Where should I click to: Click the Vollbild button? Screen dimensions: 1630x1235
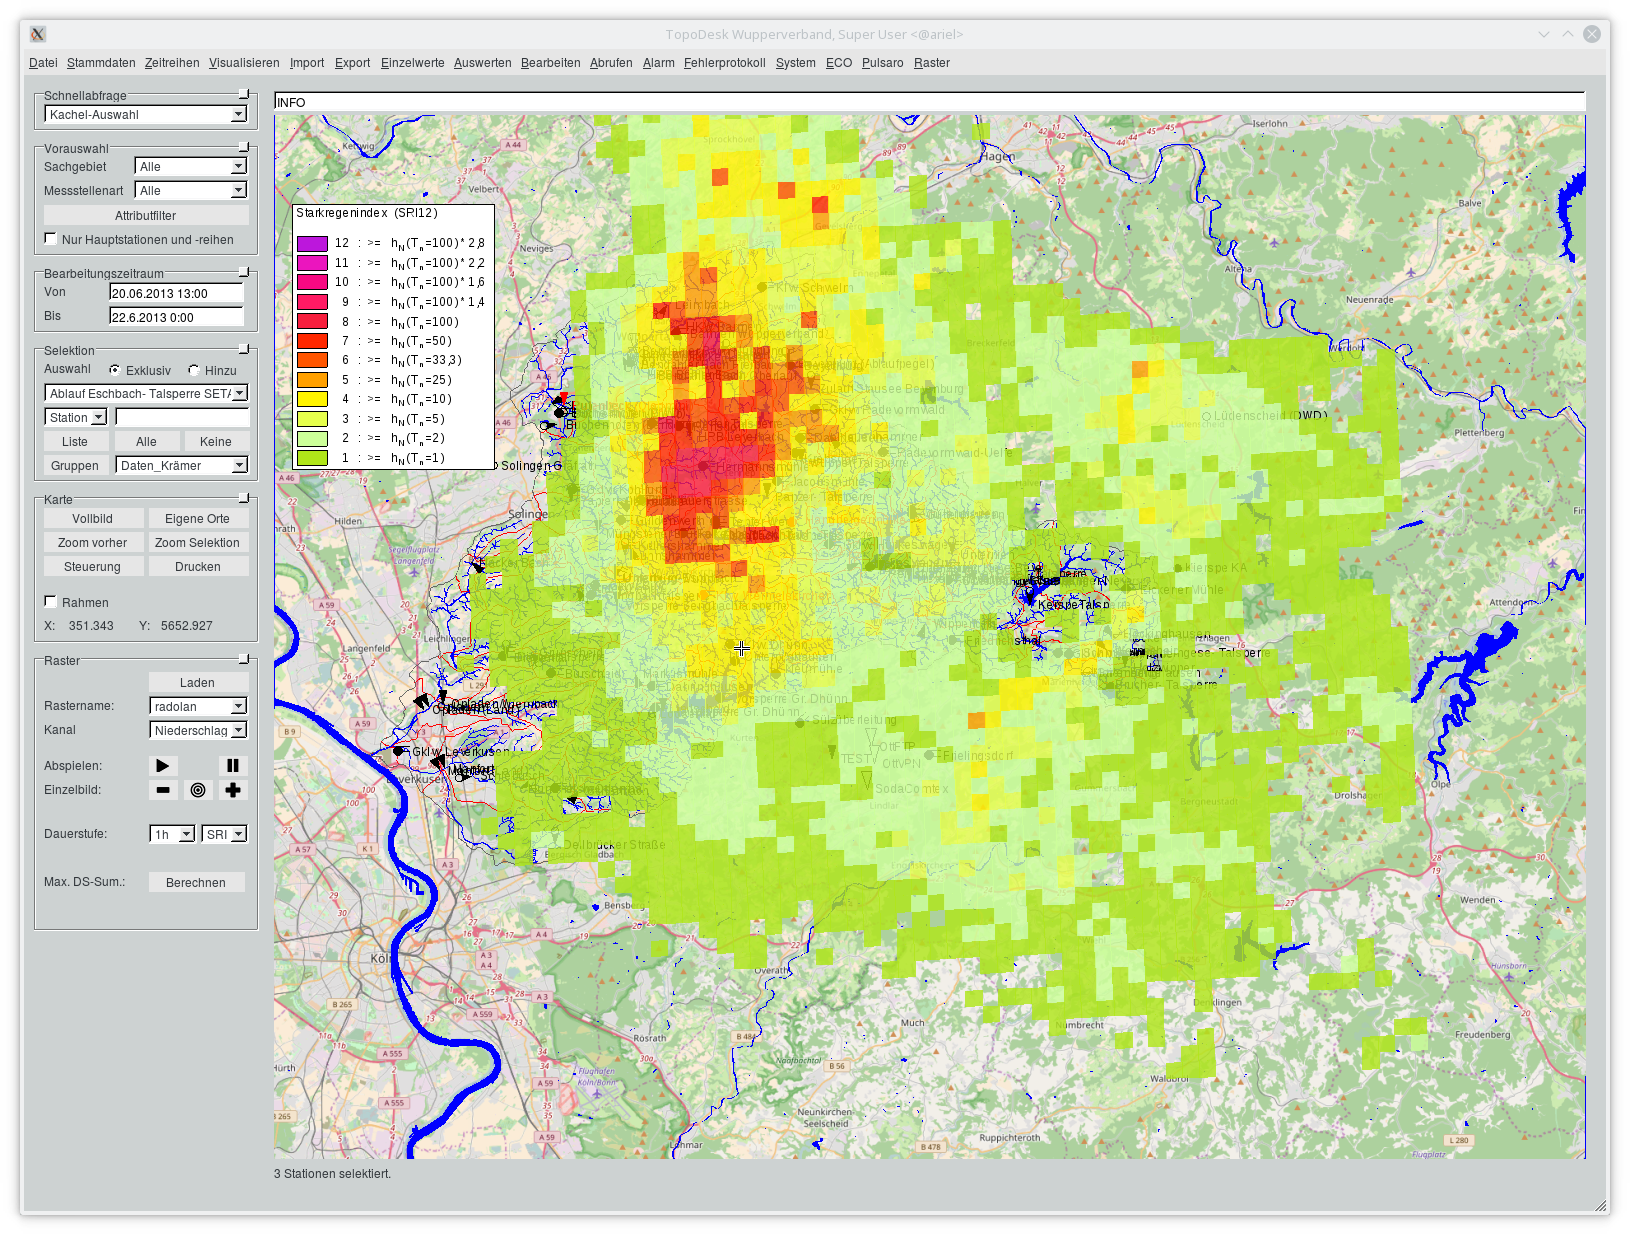(x=92, y=519)
